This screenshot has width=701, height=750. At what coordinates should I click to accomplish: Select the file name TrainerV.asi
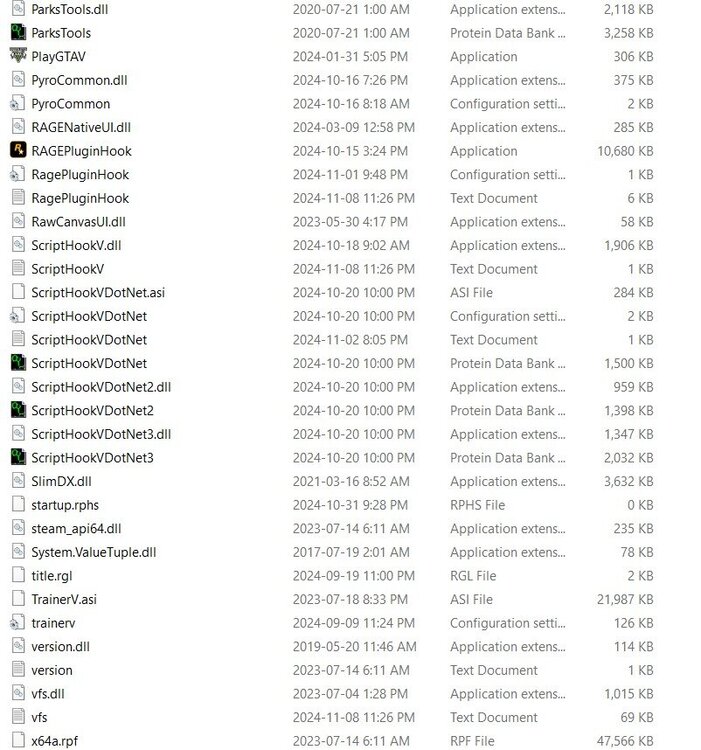click(x=64, y=599)
